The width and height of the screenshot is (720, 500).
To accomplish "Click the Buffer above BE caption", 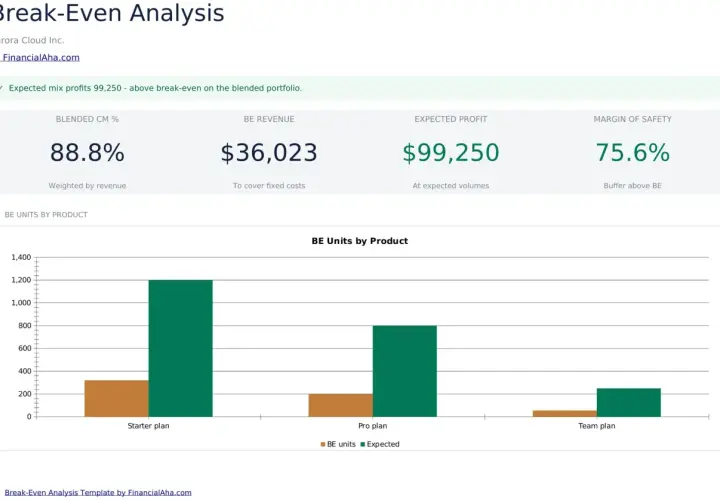I will (x=633, y=185).
